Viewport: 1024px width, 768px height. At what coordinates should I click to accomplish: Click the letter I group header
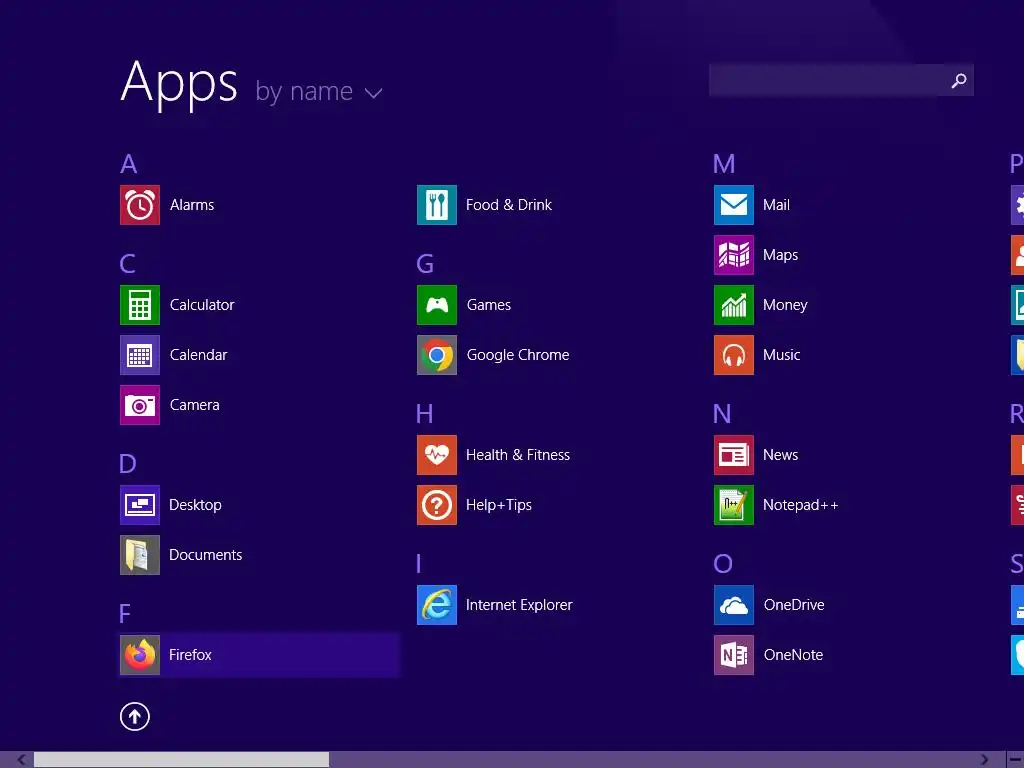click(x=419, y=564)
